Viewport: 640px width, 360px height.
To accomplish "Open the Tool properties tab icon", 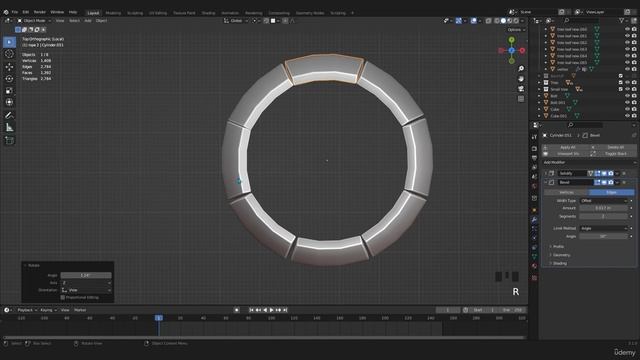I will click(x=534, y=137).
